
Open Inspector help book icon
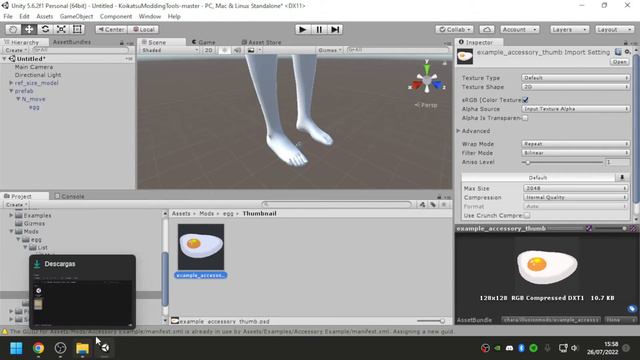[618, 52]
